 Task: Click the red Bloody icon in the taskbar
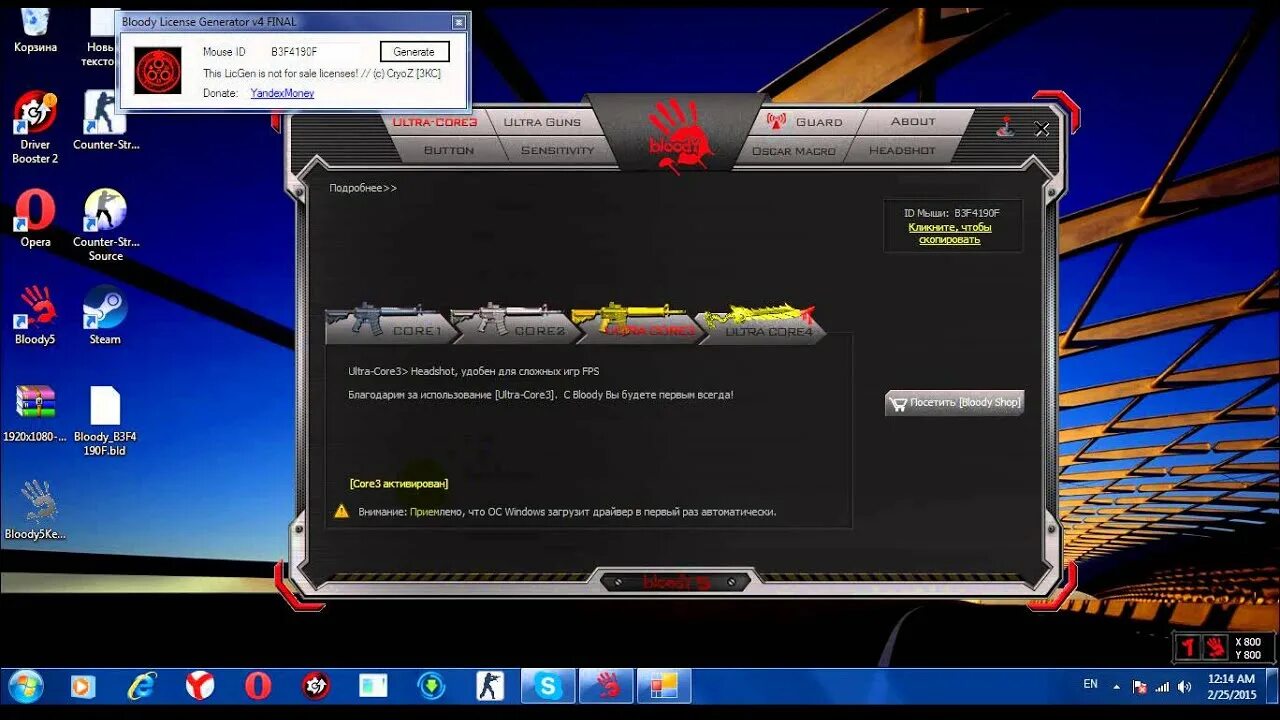(605, 686)
